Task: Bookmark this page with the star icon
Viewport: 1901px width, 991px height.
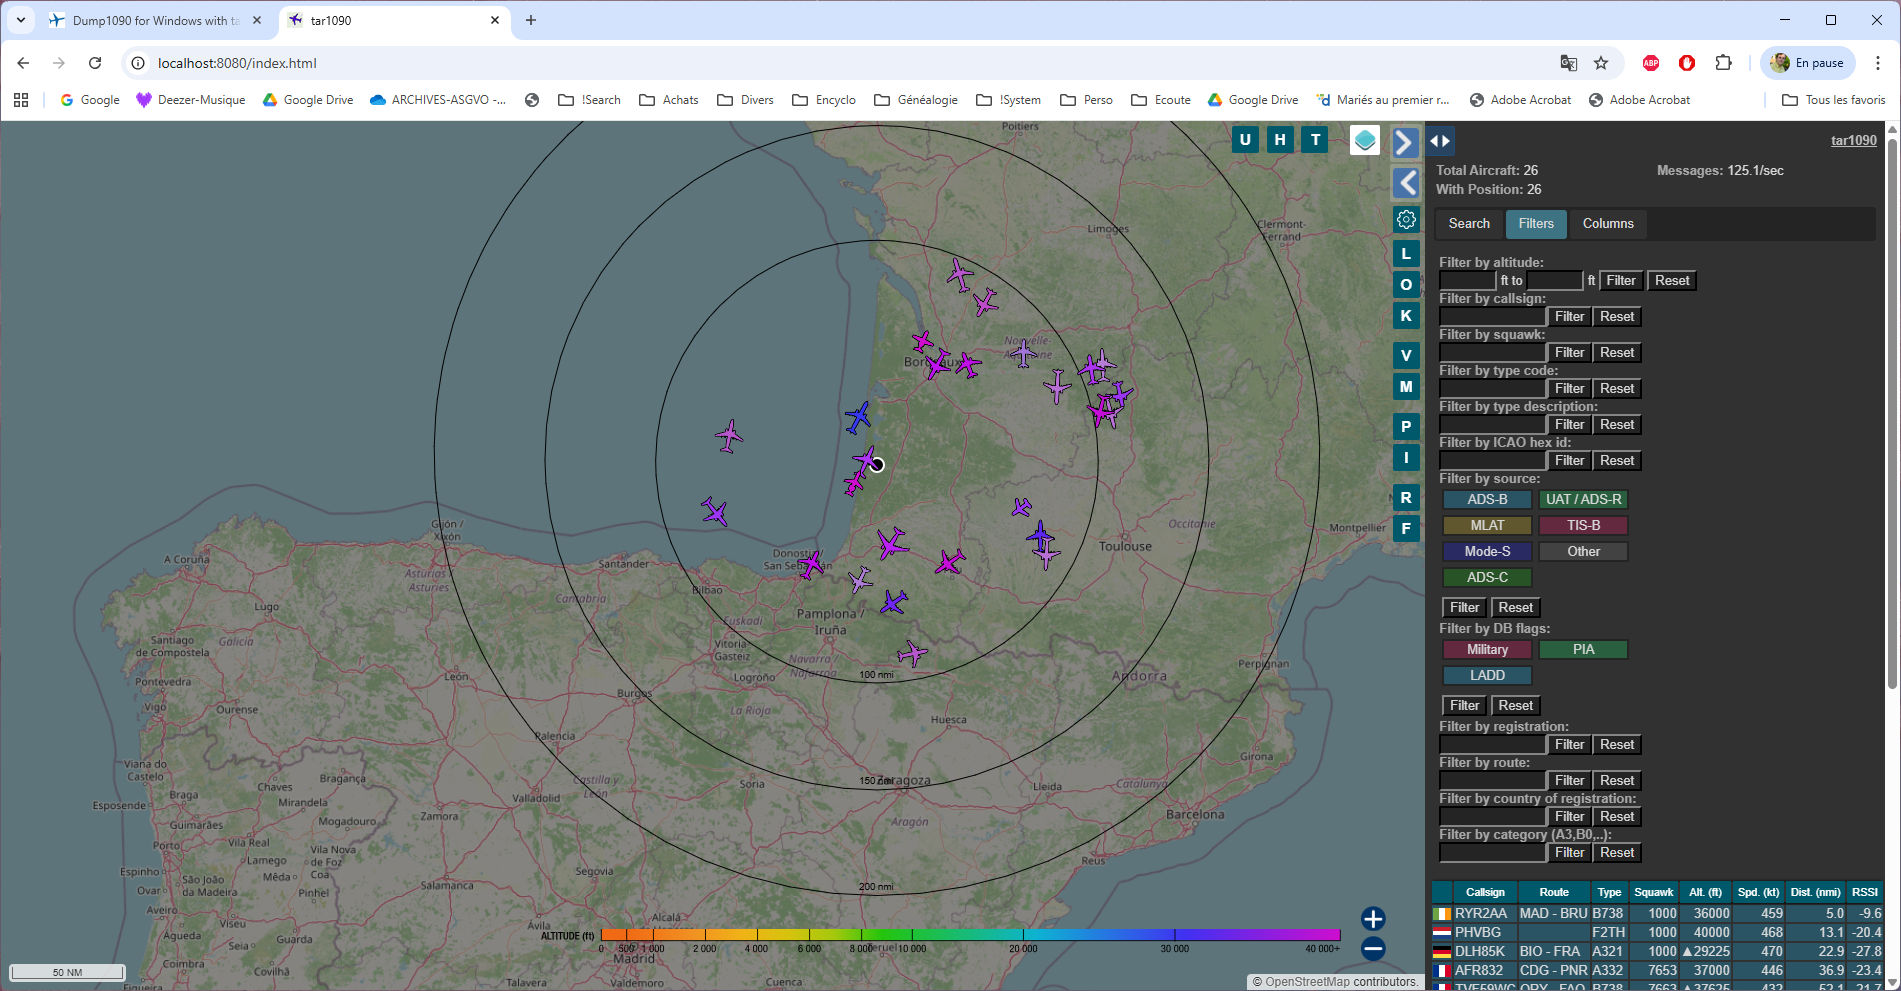Action: tap(1601, 63)
